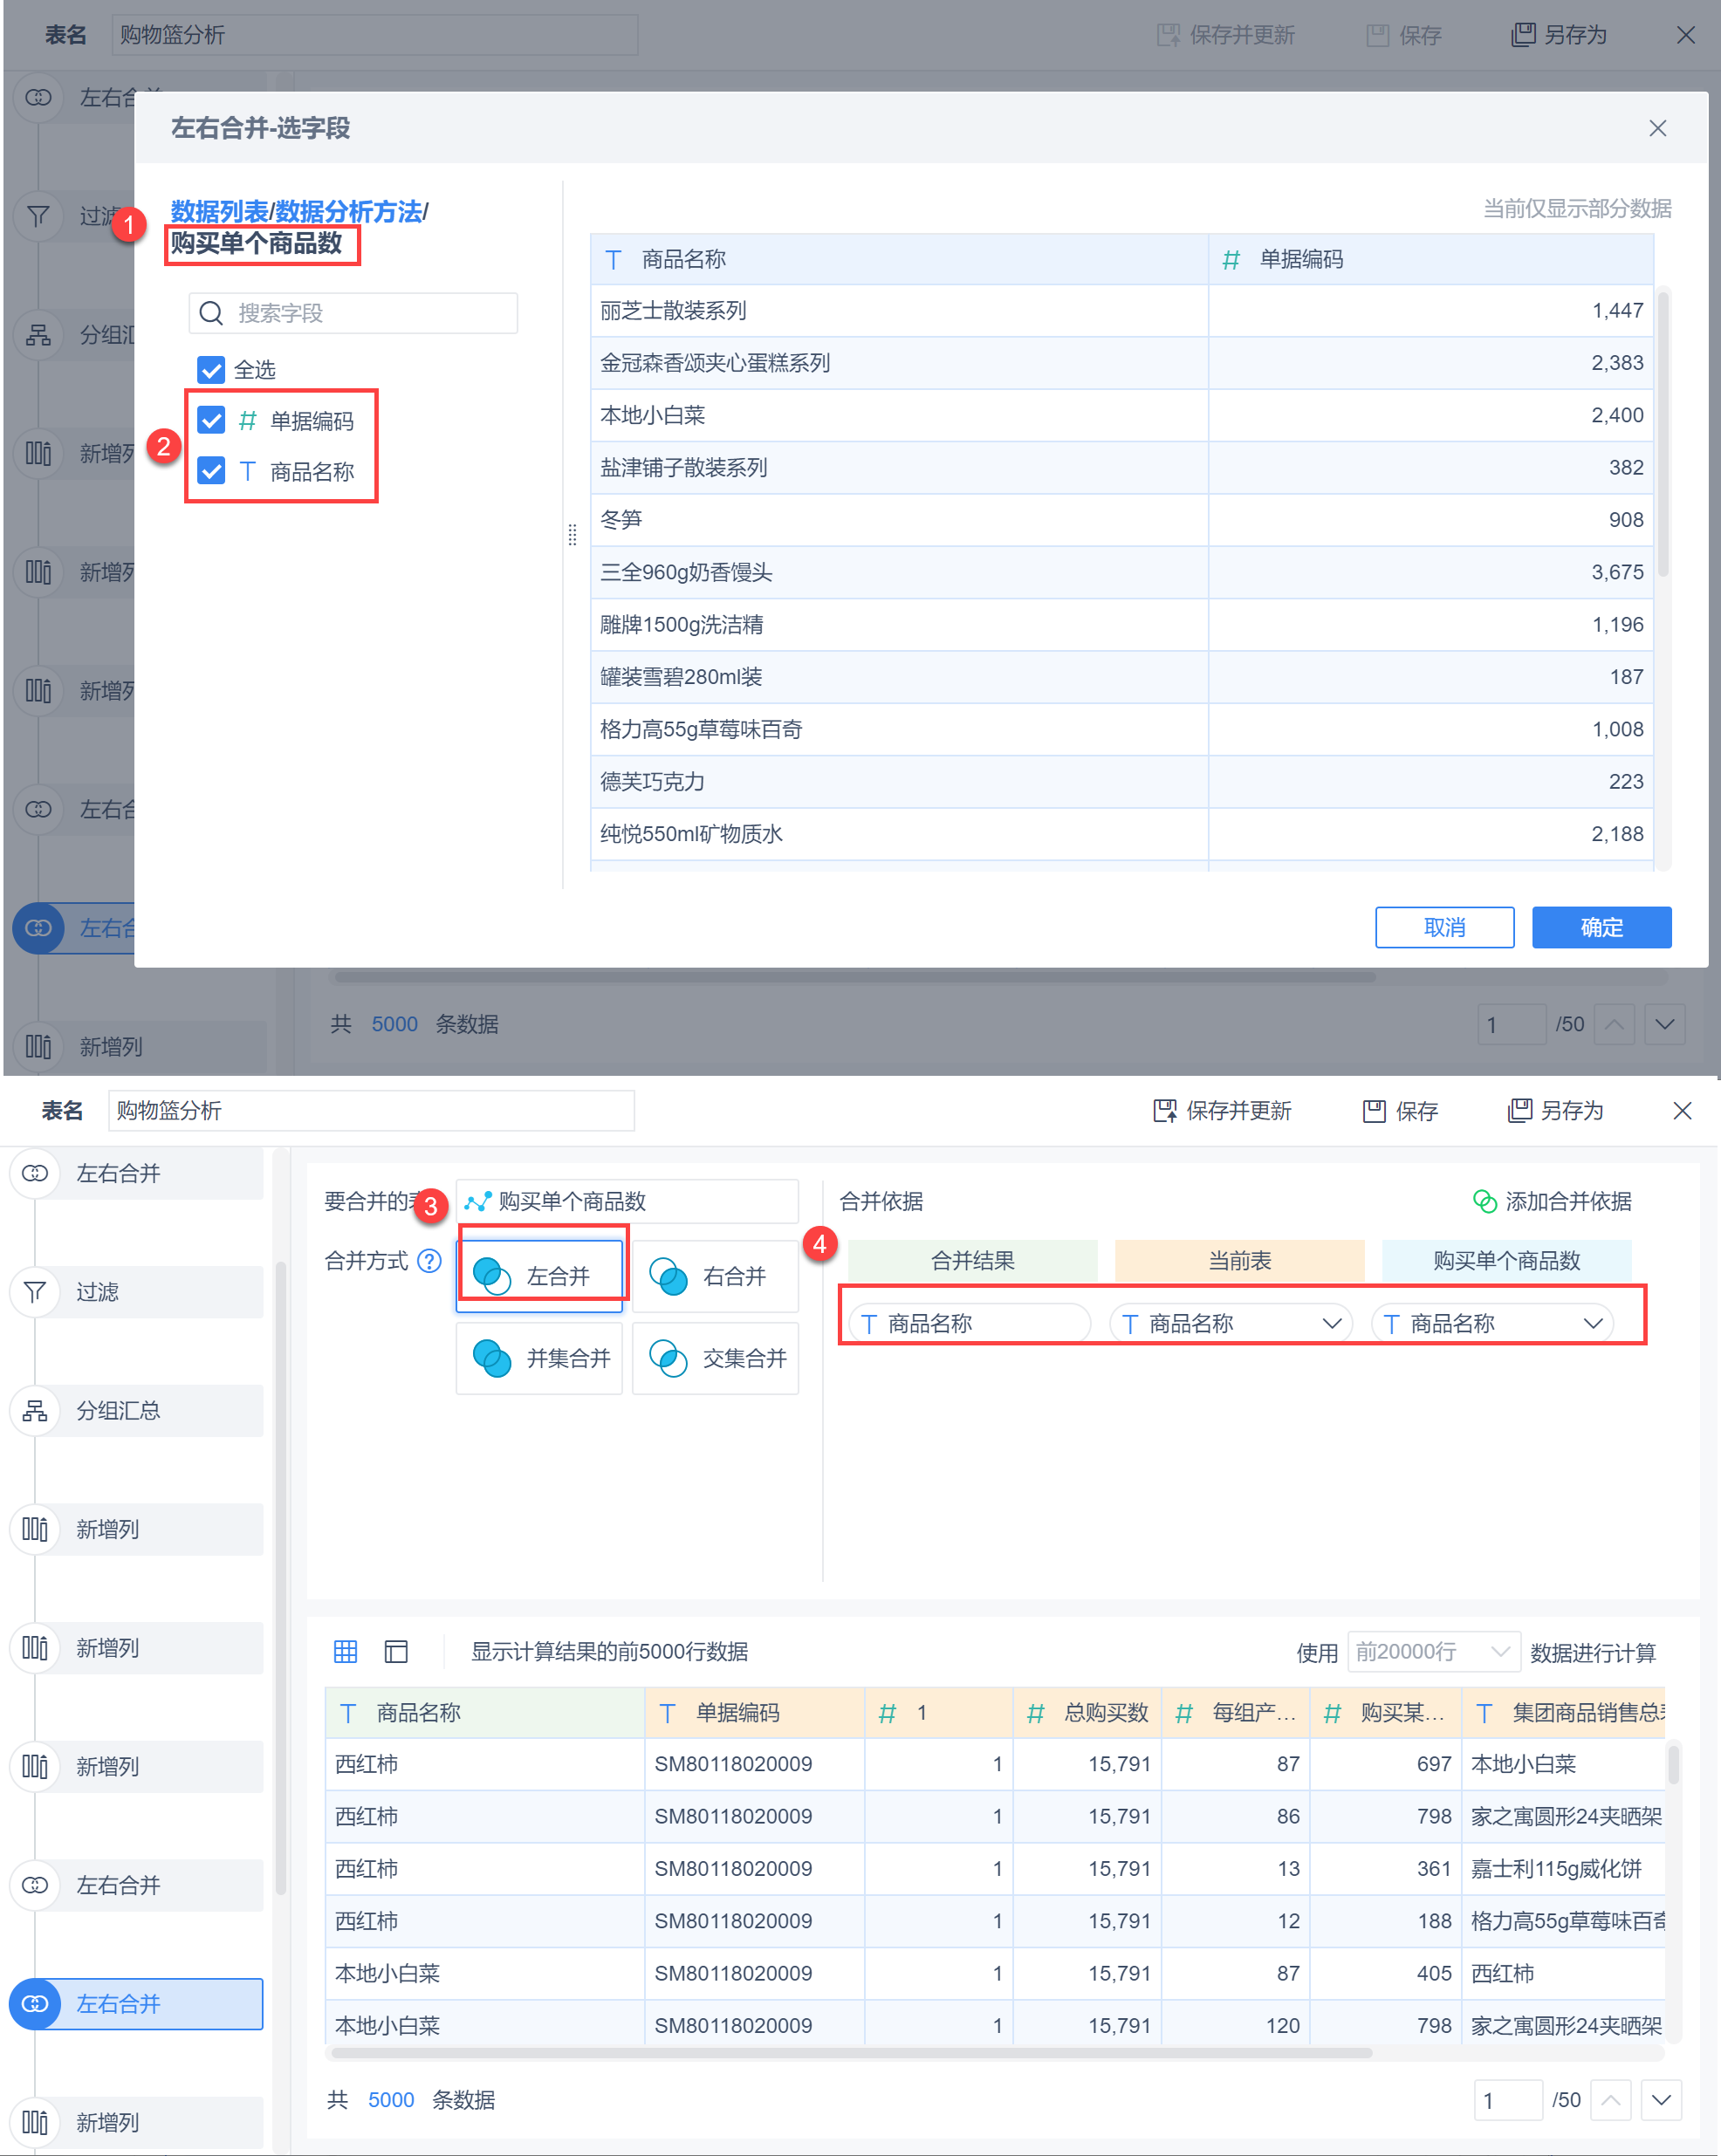This screenshot has height=2156, width=1721.
Task: Toggle the 全选 checkbox
Action: coord(211,370)
